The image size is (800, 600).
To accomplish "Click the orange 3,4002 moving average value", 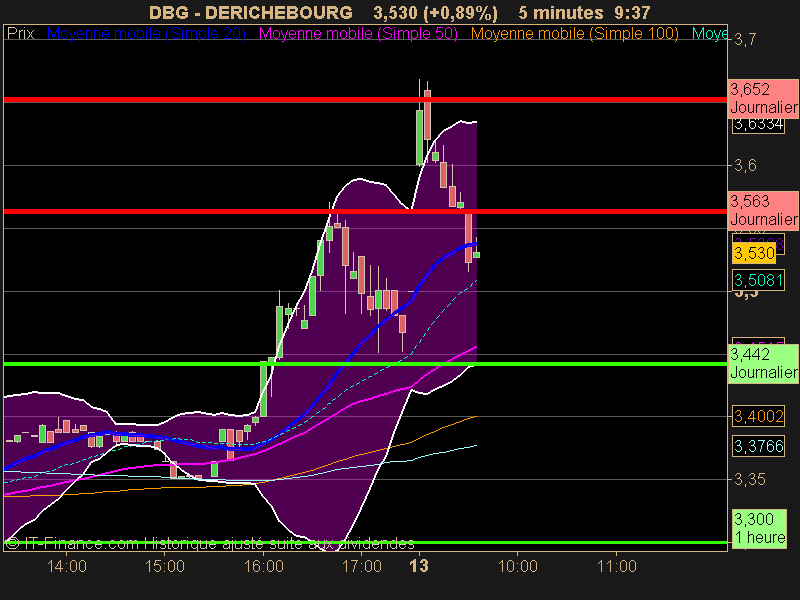I will click(x=758, y=416).
